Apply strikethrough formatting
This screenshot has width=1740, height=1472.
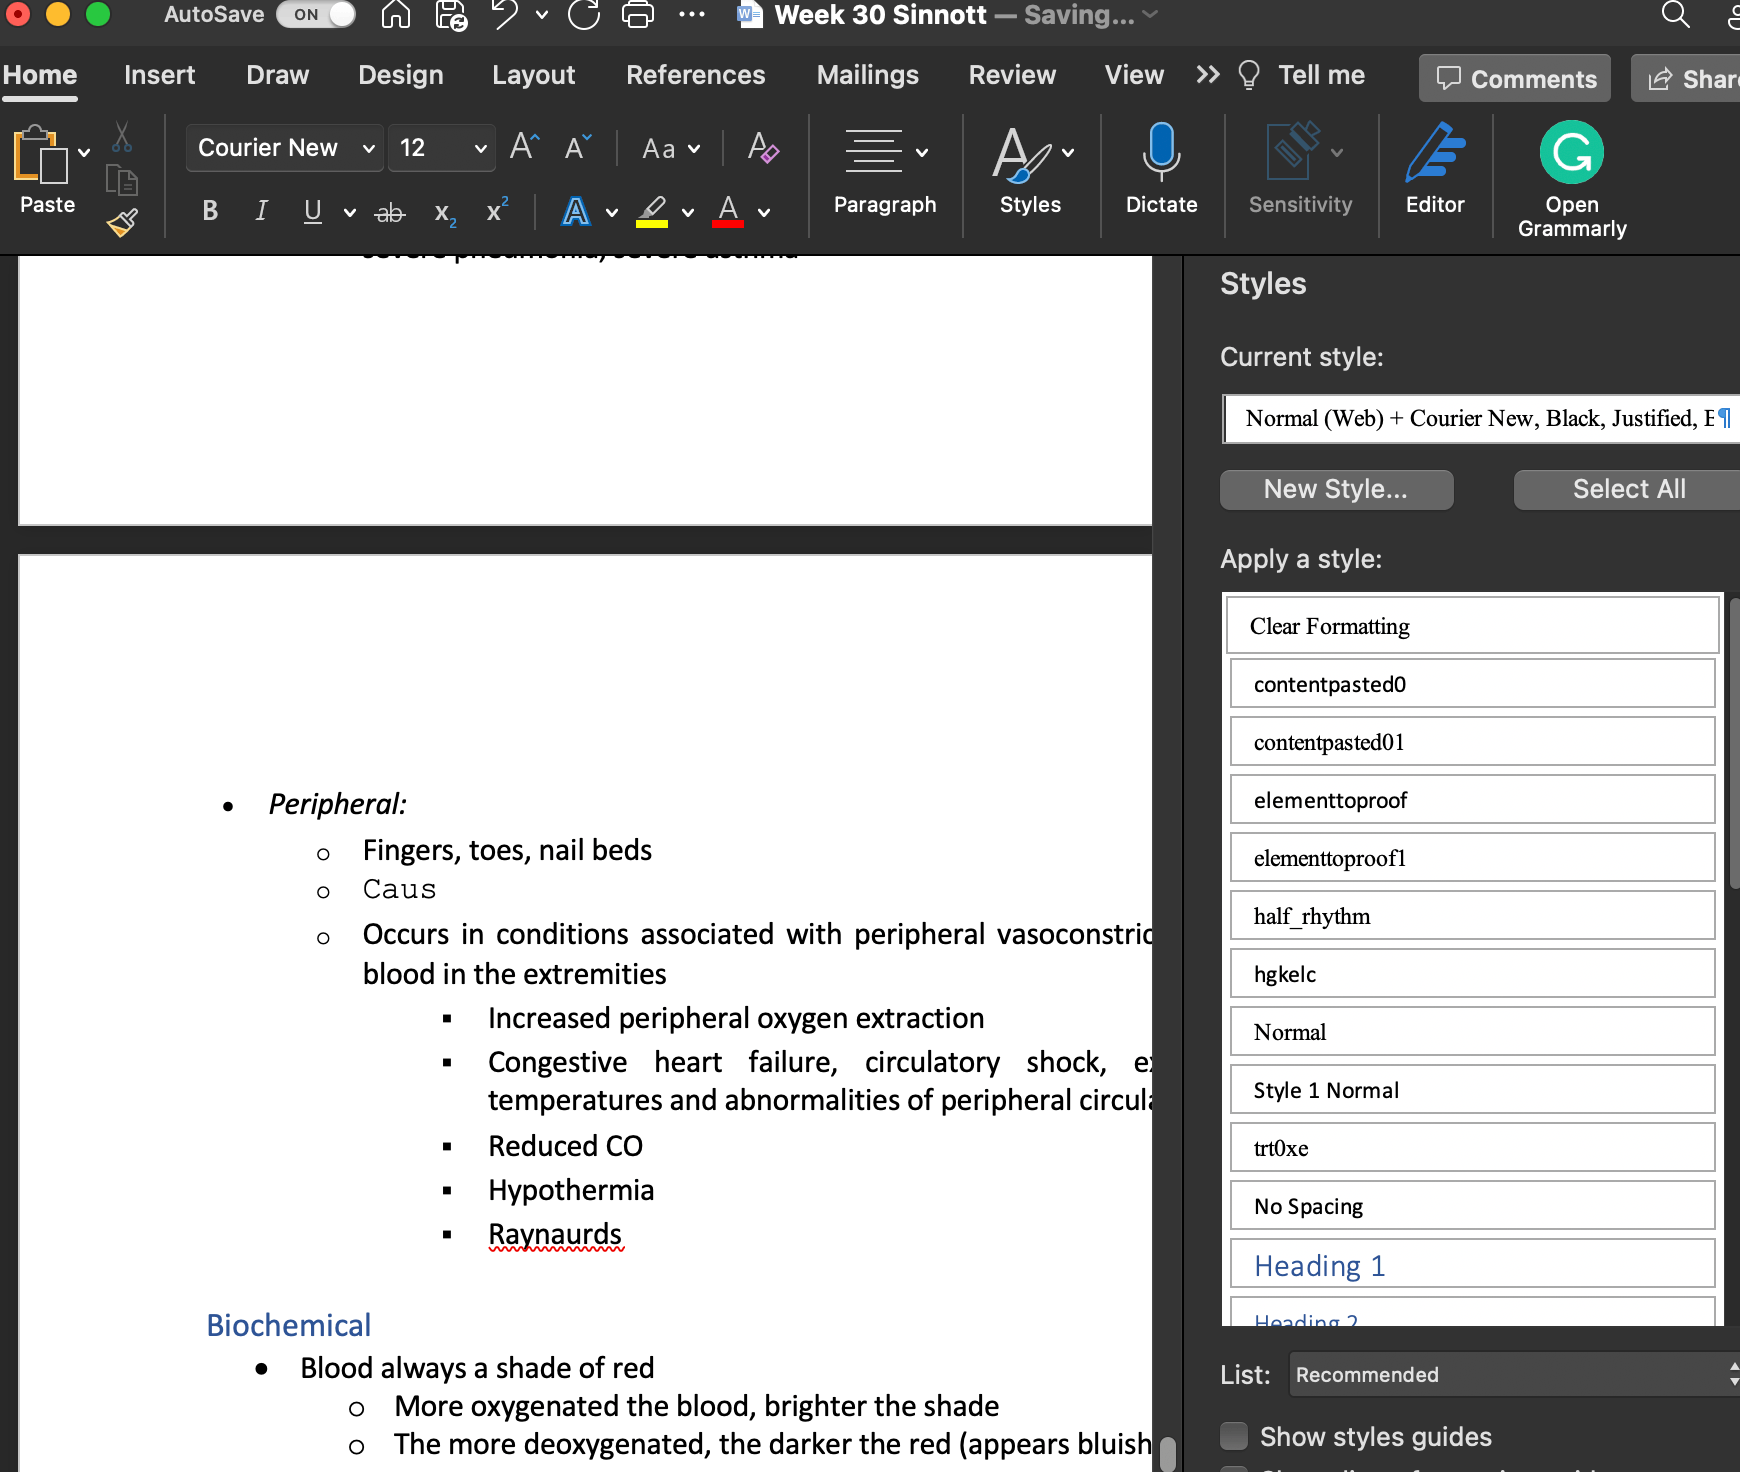(x=389, y=212)
